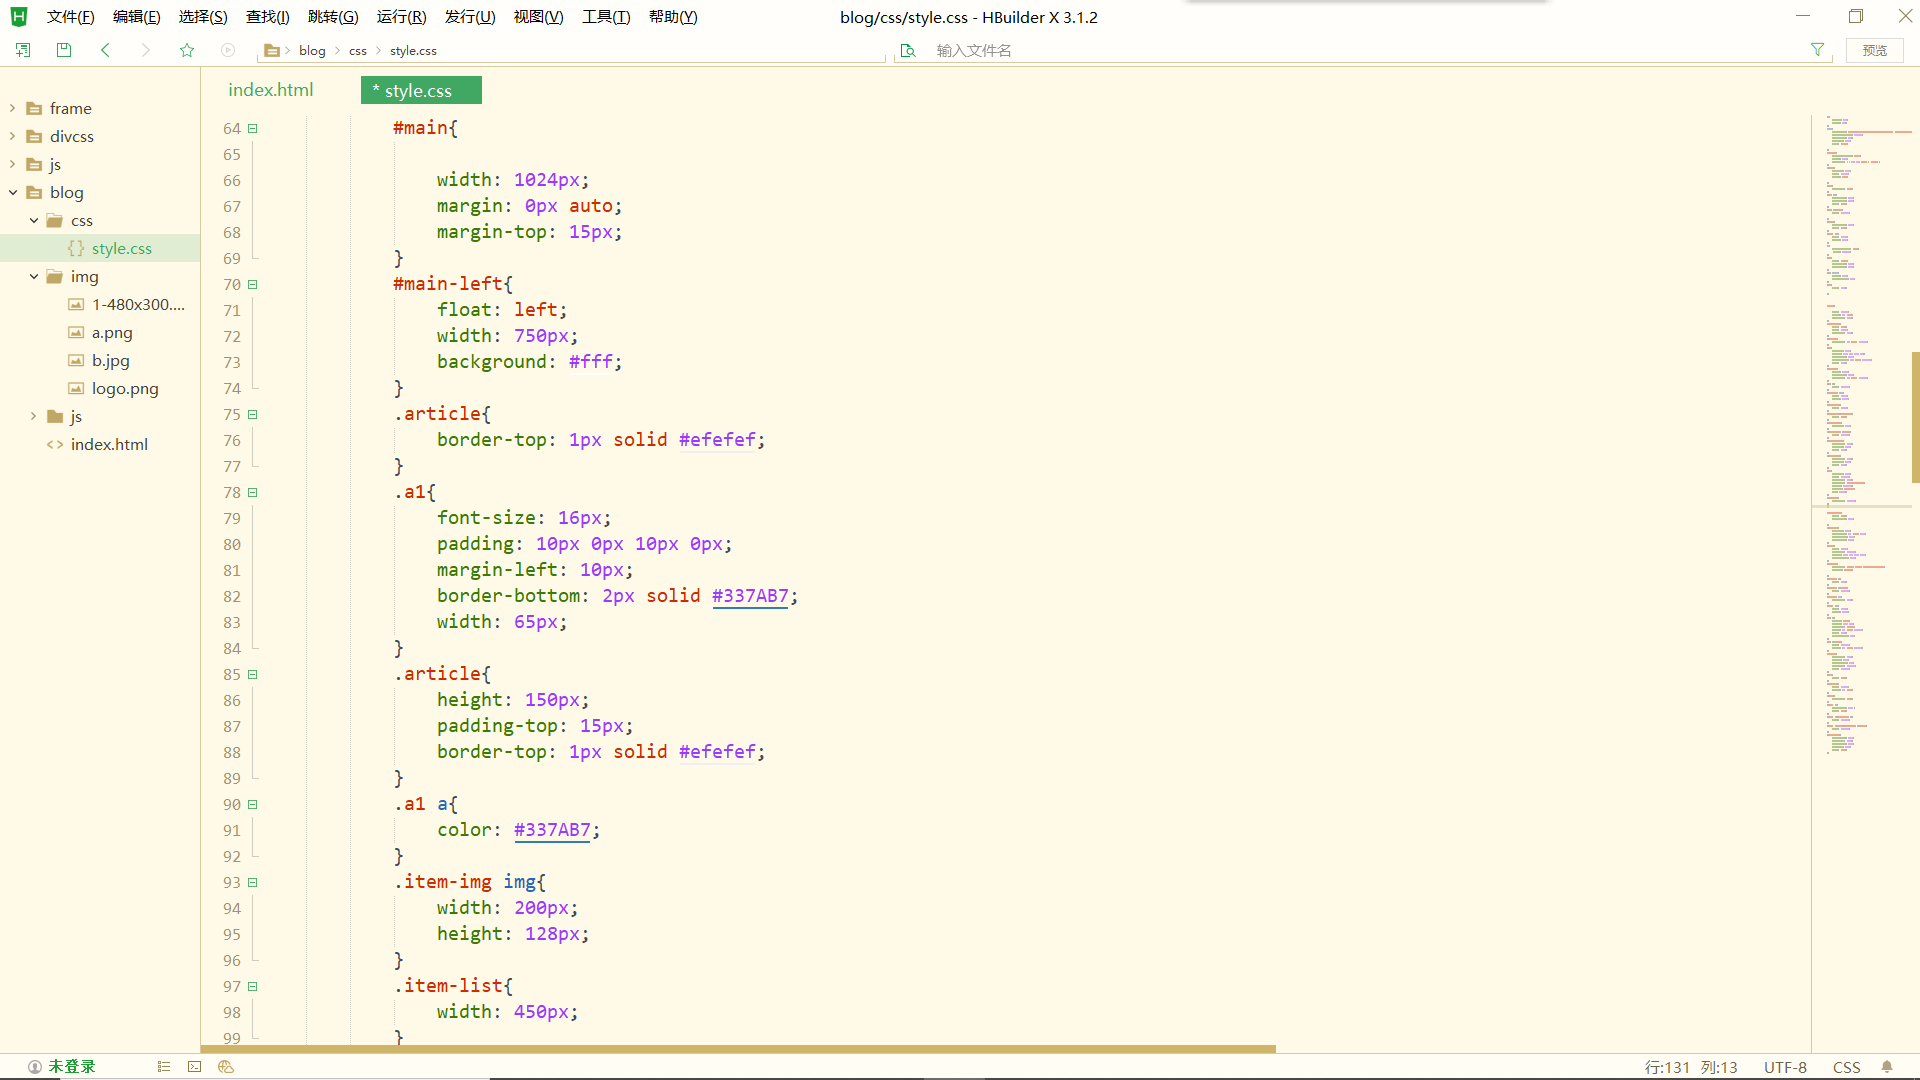Viewport: 1920px width, 1080px height.
Task: Open the 查找(I) menu
Action: 267,17
